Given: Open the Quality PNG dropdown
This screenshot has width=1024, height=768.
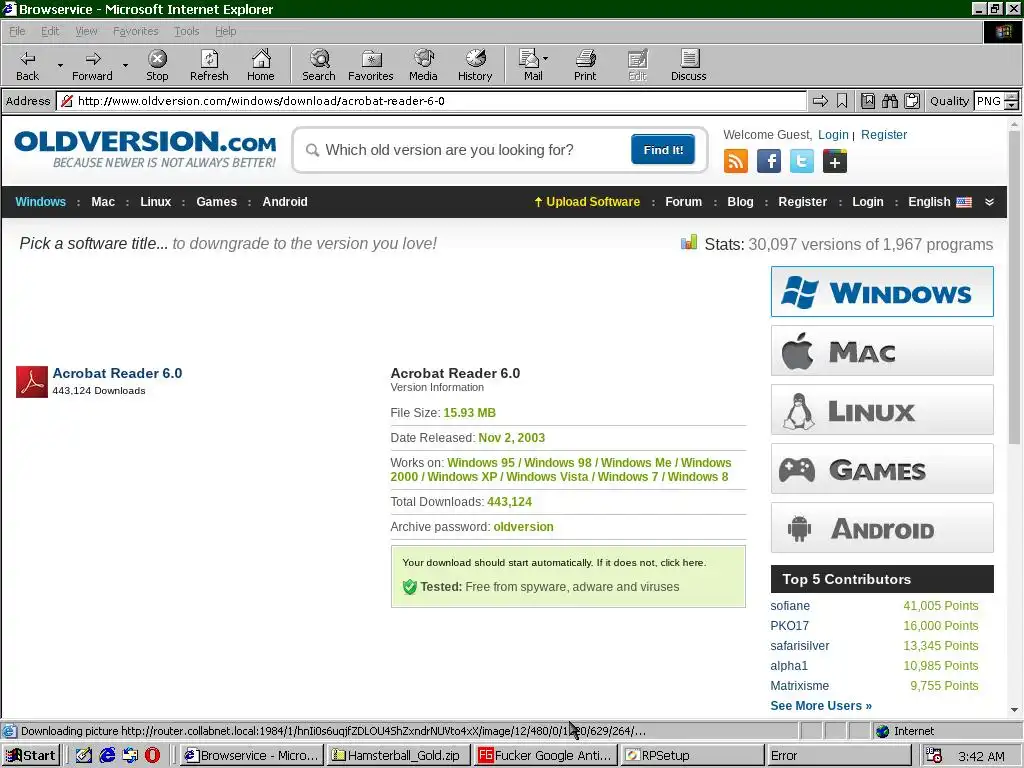Looking at the screenshot, I should point(1011,101).
